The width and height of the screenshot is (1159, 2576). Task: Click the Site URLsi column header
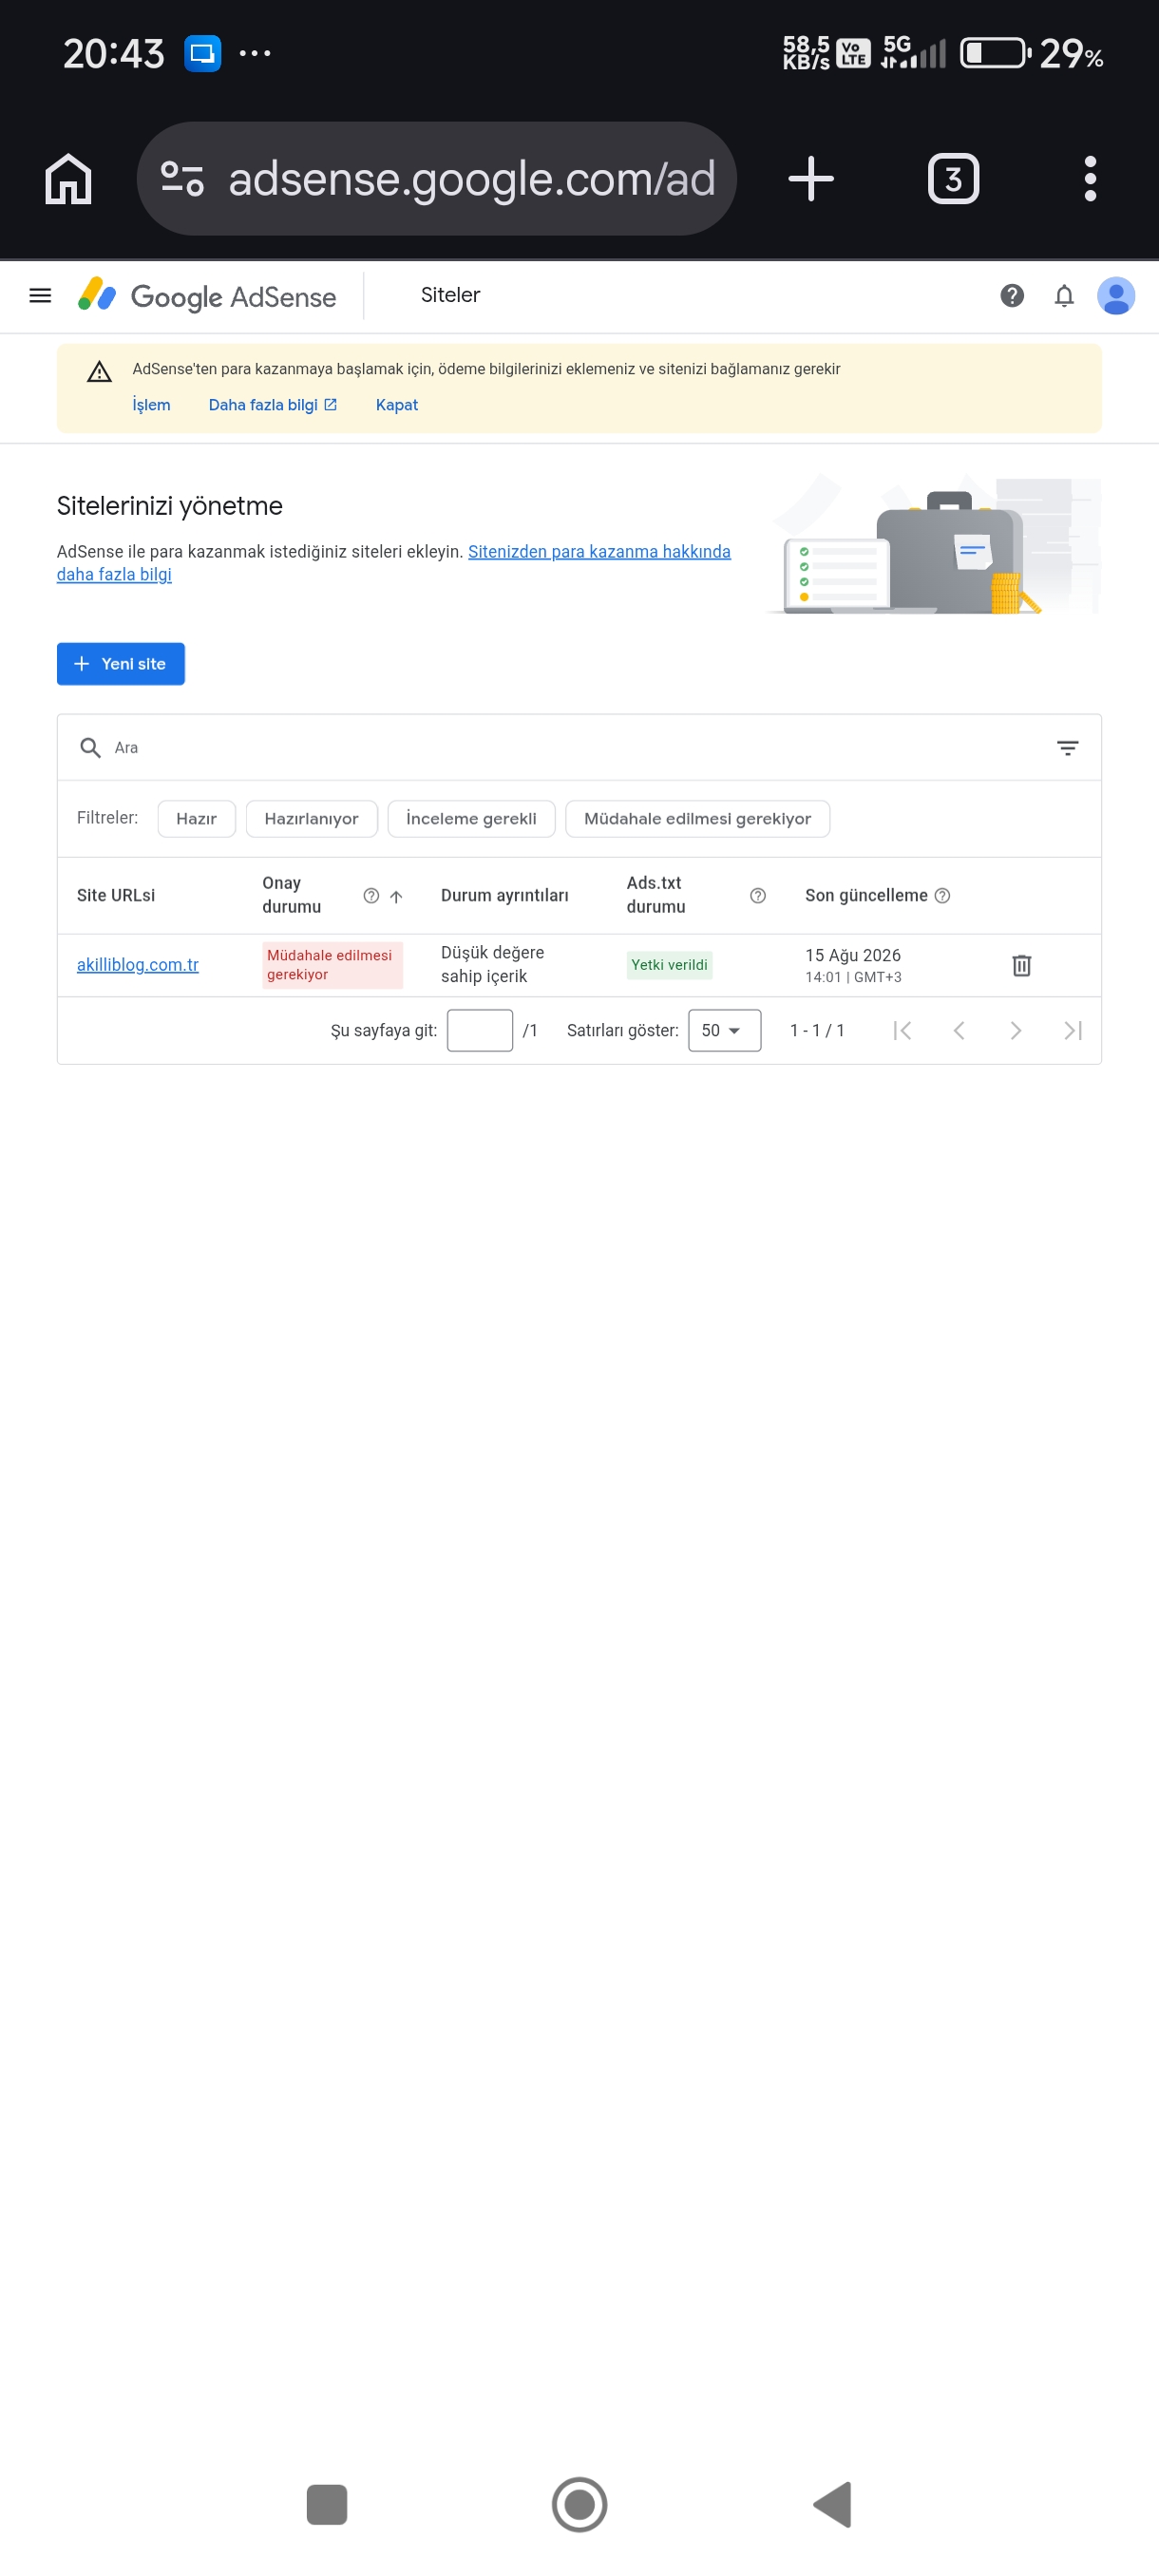tap(116, 895)
